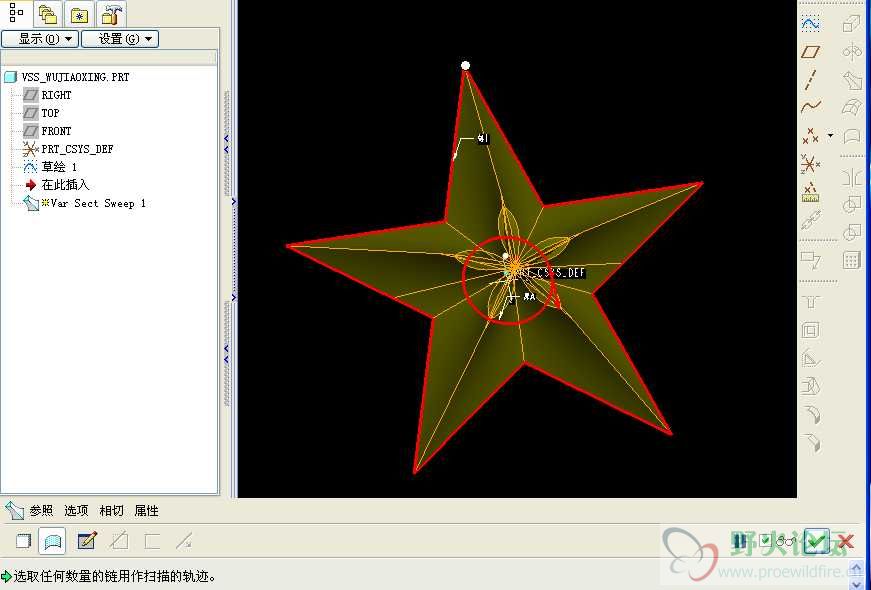Click the PRT_CSYS_DEF label in viewport
The height and width of the screenshot is (590, 871).
coord(553,273)
